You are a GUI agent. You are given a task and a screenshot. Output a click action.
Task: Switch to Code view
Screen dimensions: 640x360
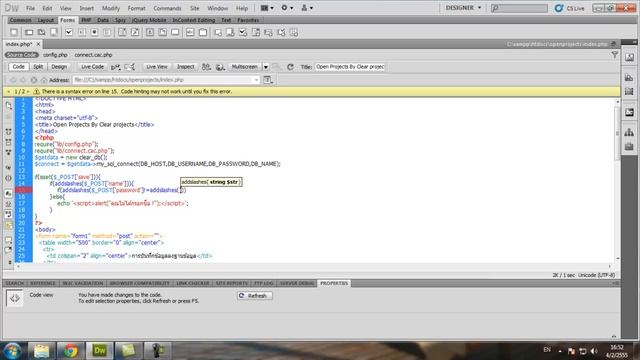coord(18,67)
